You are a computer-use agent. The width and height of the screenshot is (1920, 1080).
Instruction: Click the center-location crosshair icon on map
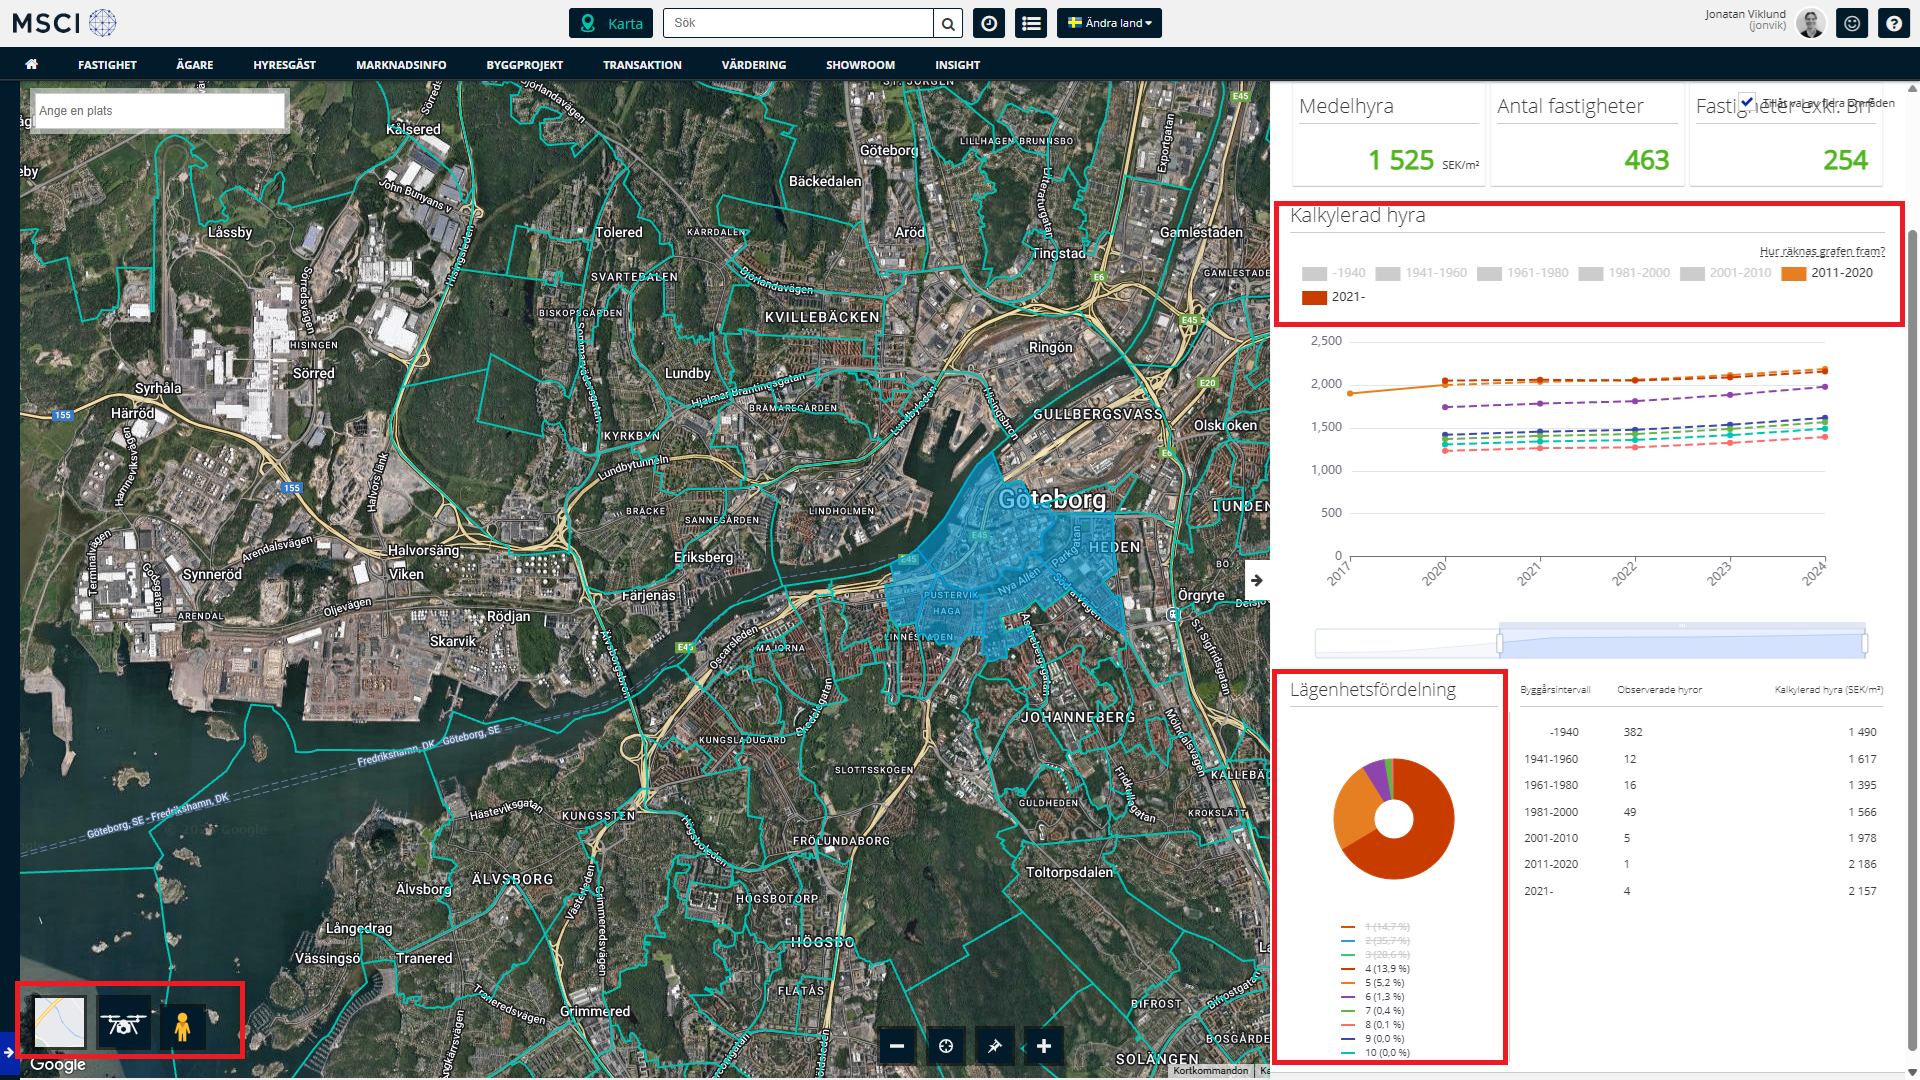[x=946, y=1046]
